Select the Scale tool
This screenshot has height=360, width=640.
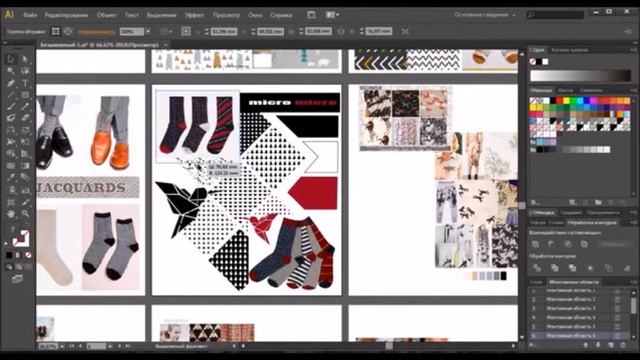pos(25,131)
